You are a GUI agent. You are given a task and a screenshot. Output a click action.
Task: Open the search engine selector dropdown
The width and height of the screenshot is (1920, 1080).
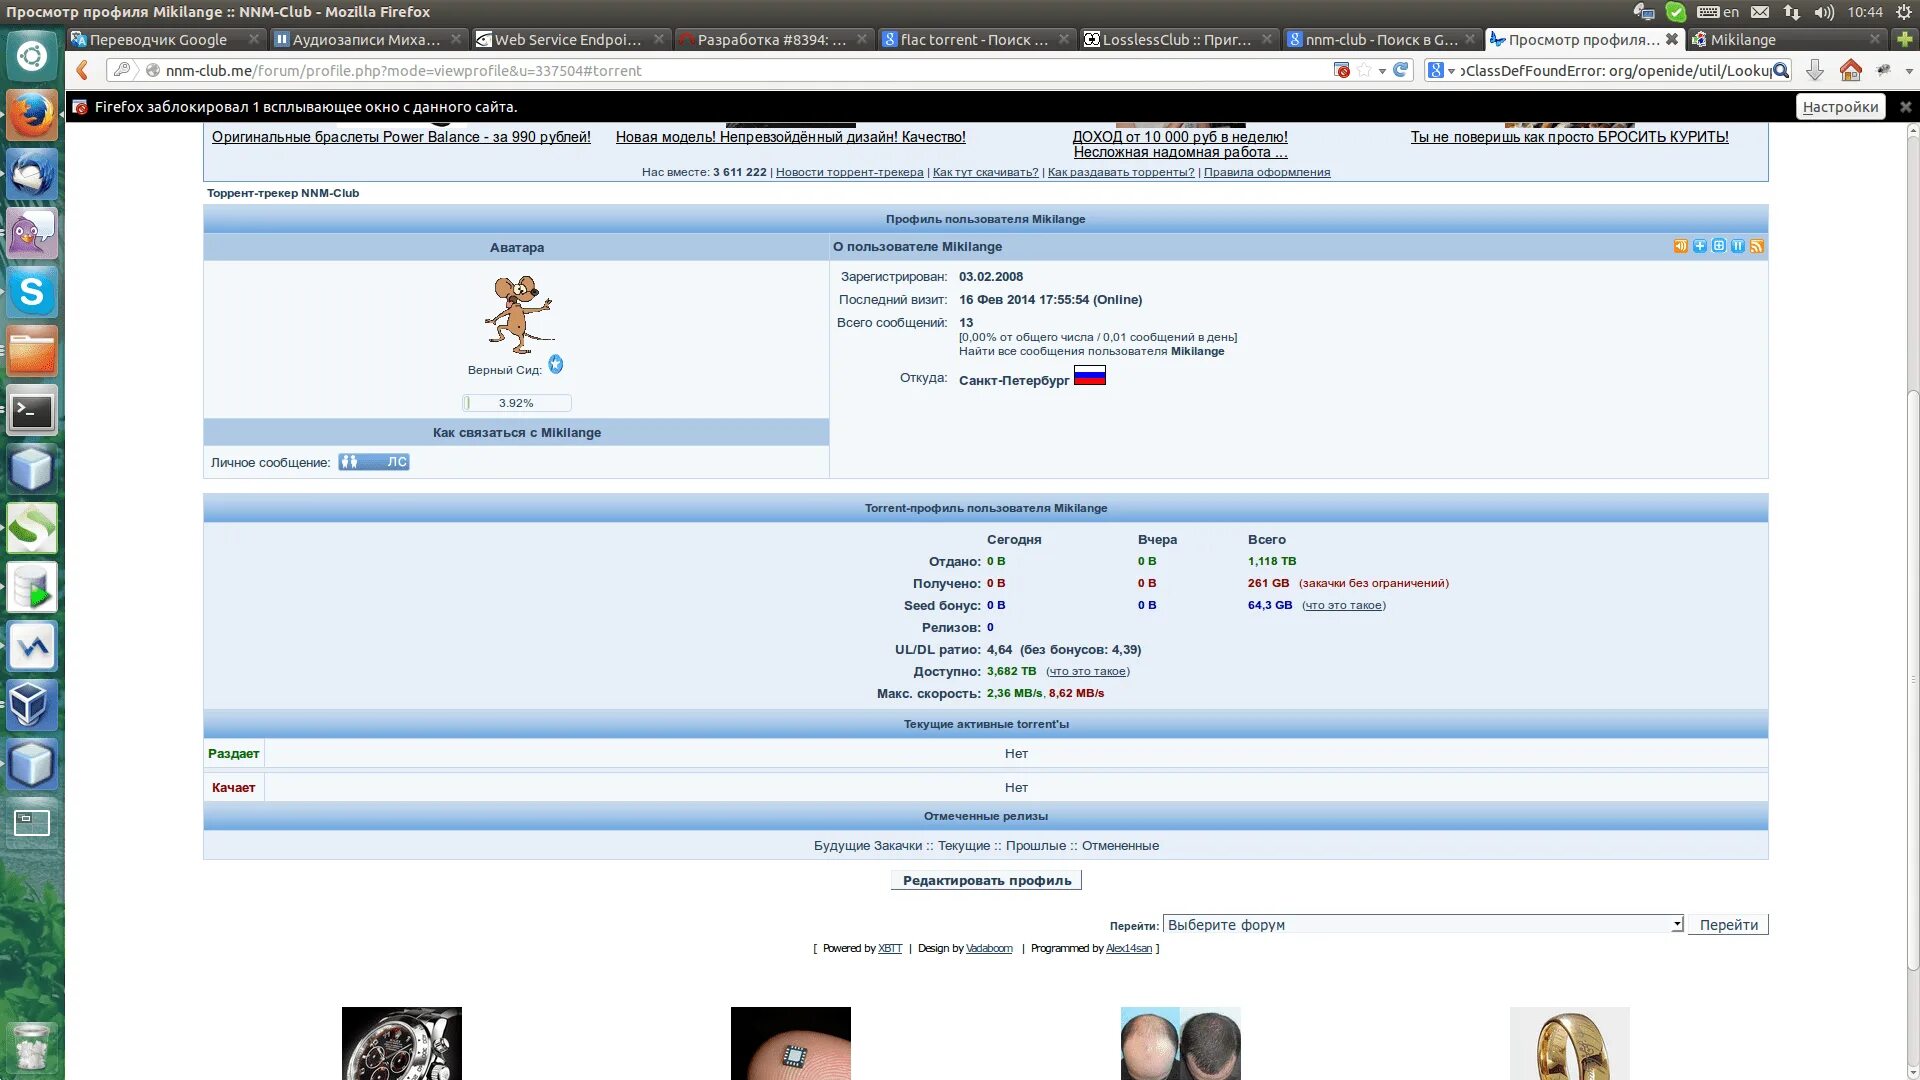(1441, 70)
